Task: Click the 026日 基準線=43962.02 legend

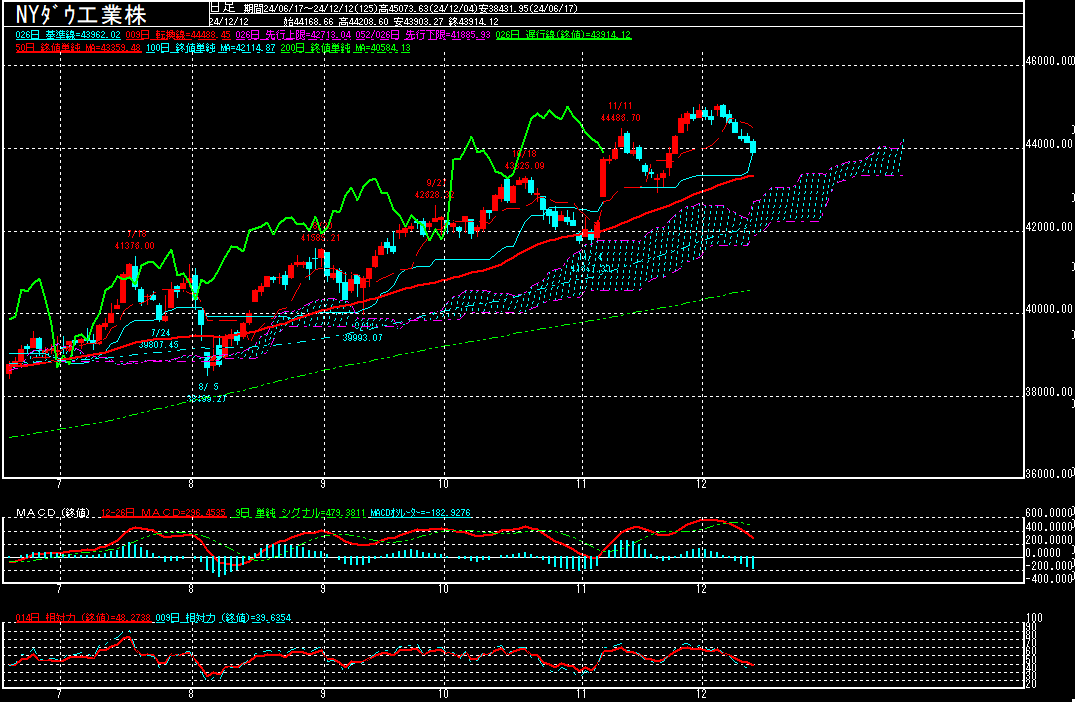Action: 68,35
